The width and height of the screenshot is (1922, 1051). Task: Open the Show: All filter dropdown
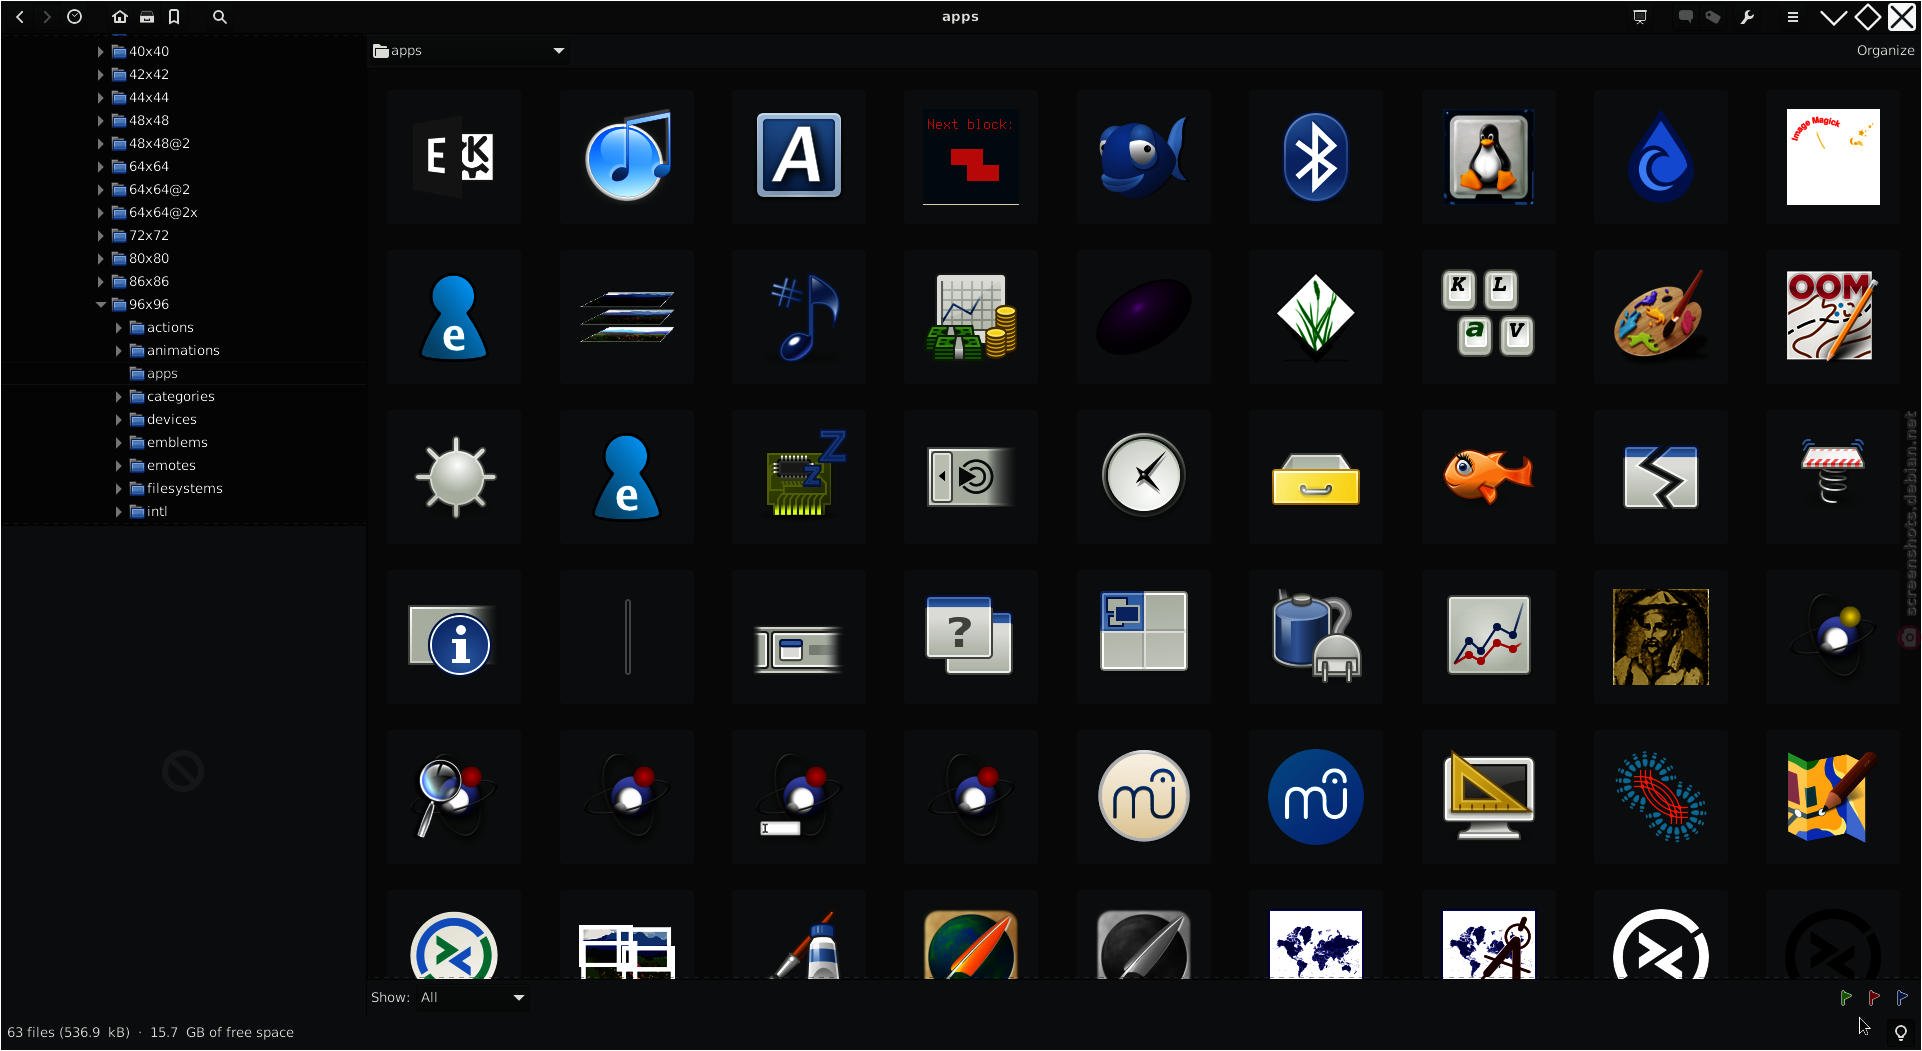(473, 998)
